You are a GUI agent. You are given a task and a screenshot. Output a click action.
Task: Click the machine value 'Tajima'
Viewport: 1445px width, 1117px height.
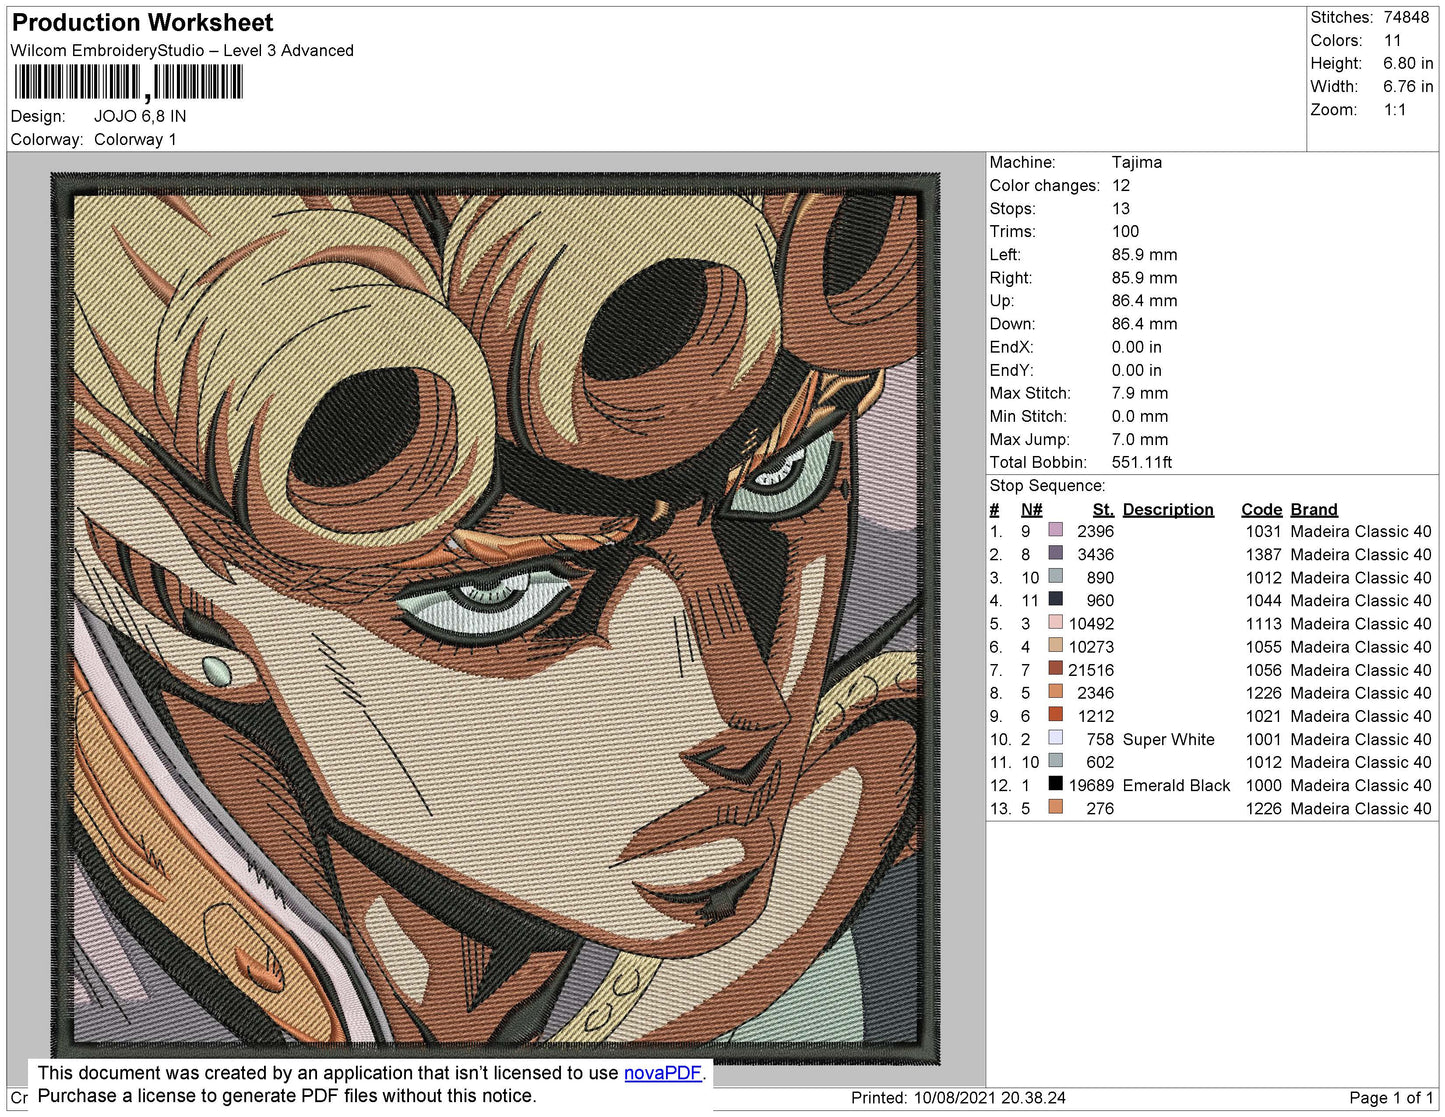click(x=1137, y=162)
